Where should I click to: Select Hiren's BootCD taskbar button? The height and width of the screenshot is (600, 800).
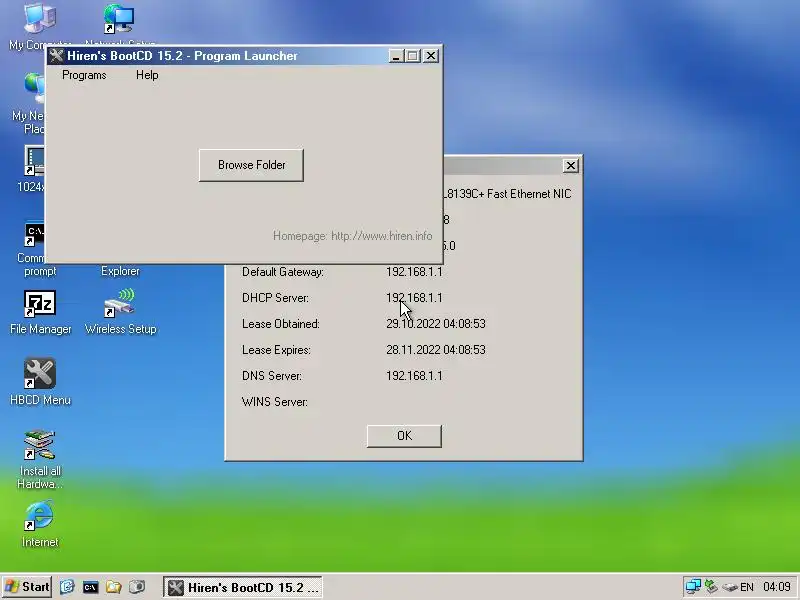(243, 587)
